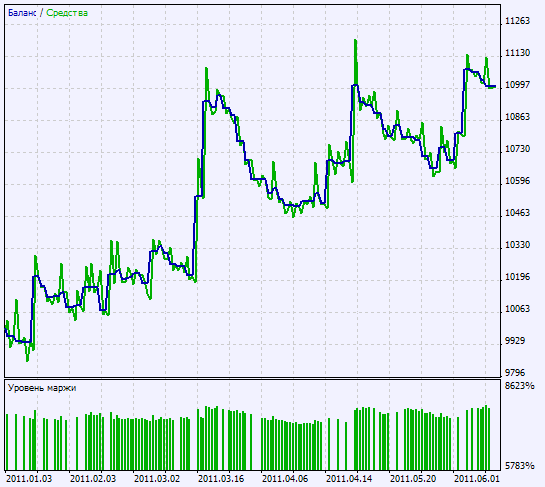Select the 2011.06.01 date label
This screenshot has height=487, width=545.
point(477,479)
